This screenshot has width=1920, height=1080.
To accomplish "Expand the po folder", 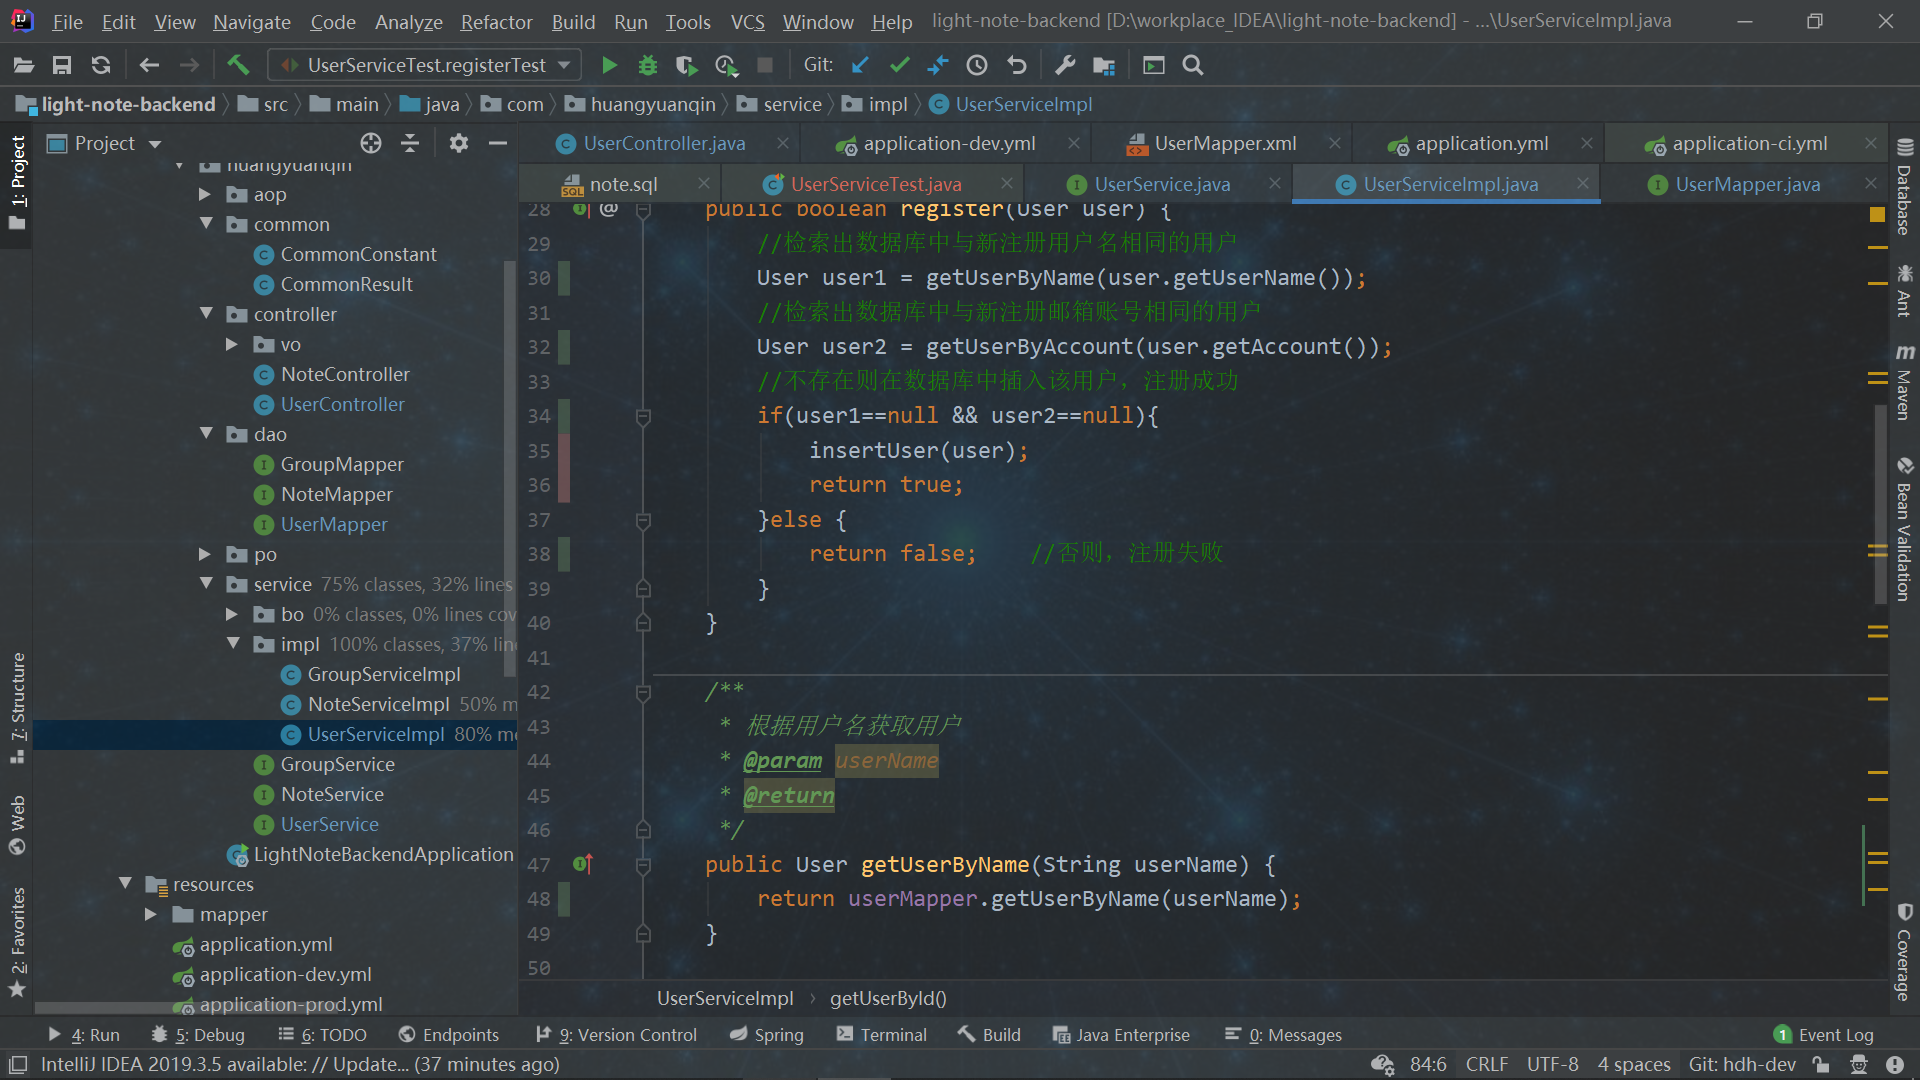I will pos(204,554).
